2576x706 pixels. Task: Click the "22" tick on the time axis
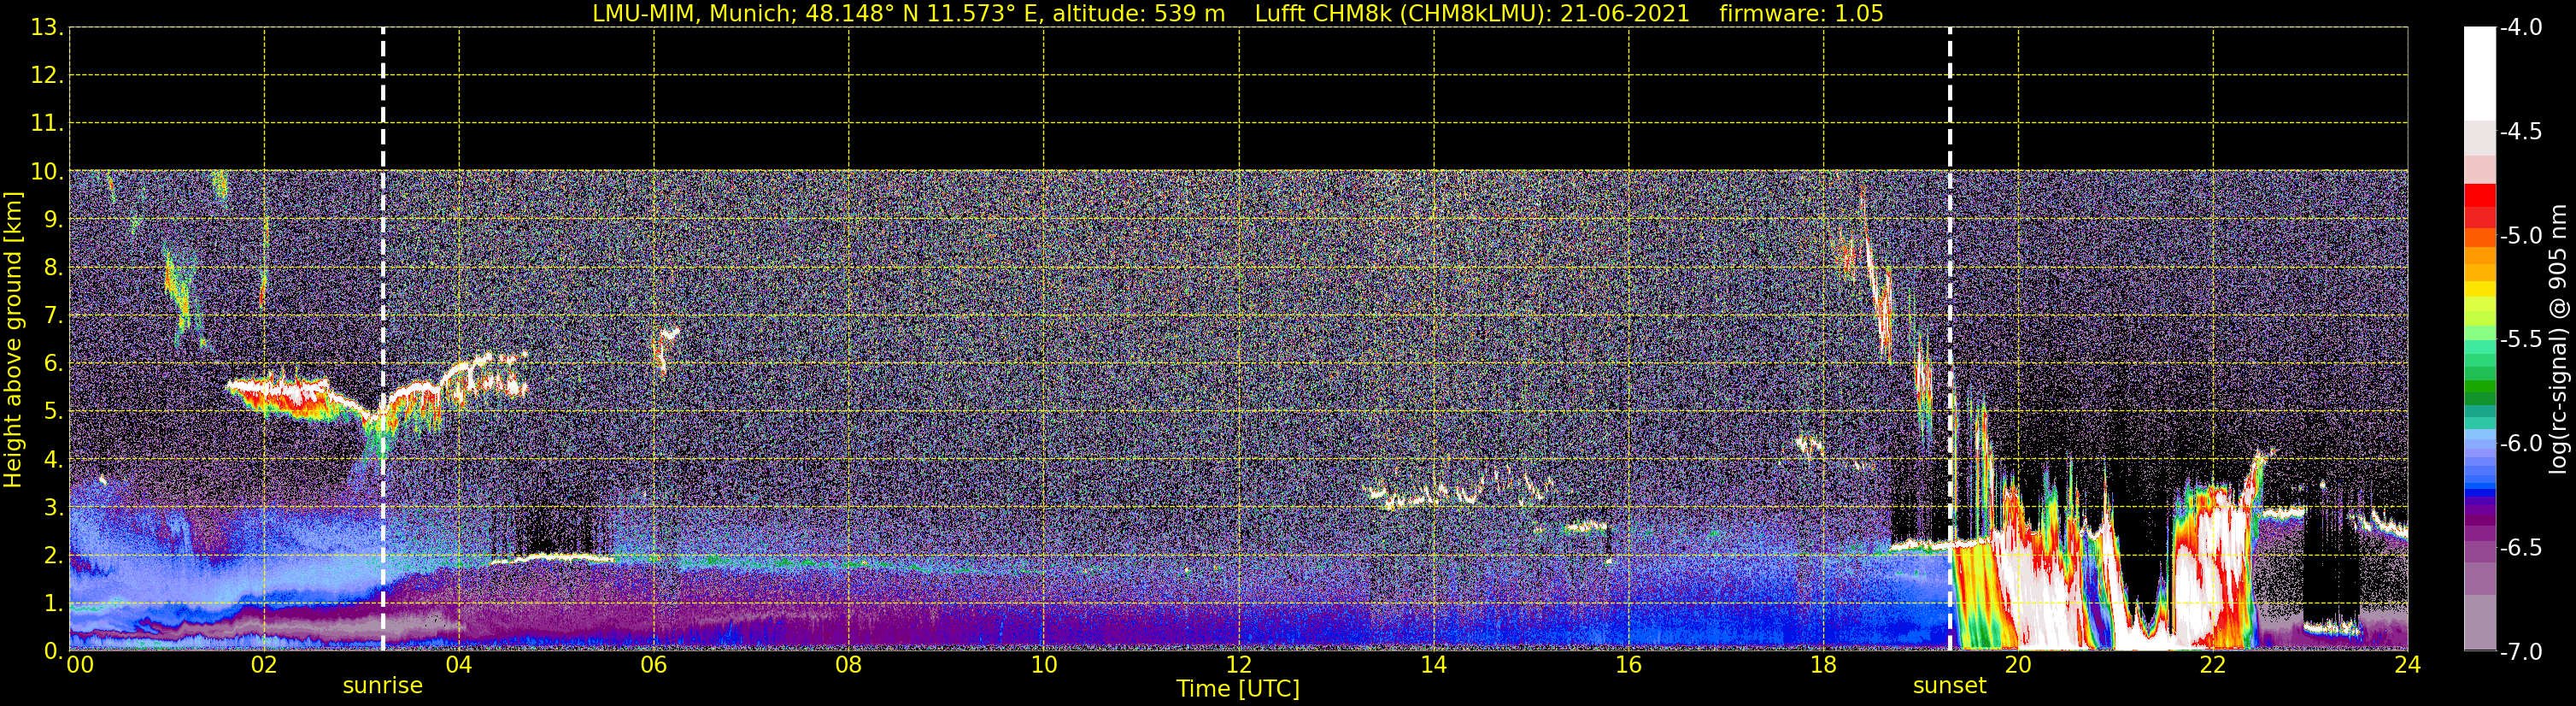click(2213, 665)
